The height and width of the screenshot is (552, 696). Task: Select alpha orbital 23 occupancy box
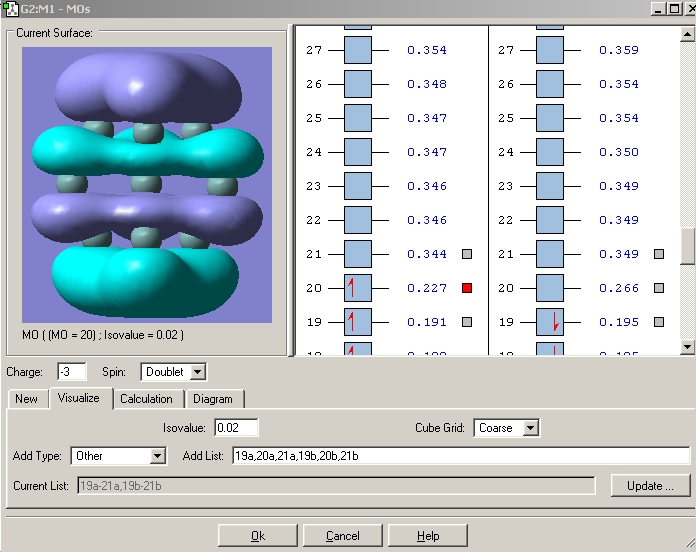click(358, 186)
